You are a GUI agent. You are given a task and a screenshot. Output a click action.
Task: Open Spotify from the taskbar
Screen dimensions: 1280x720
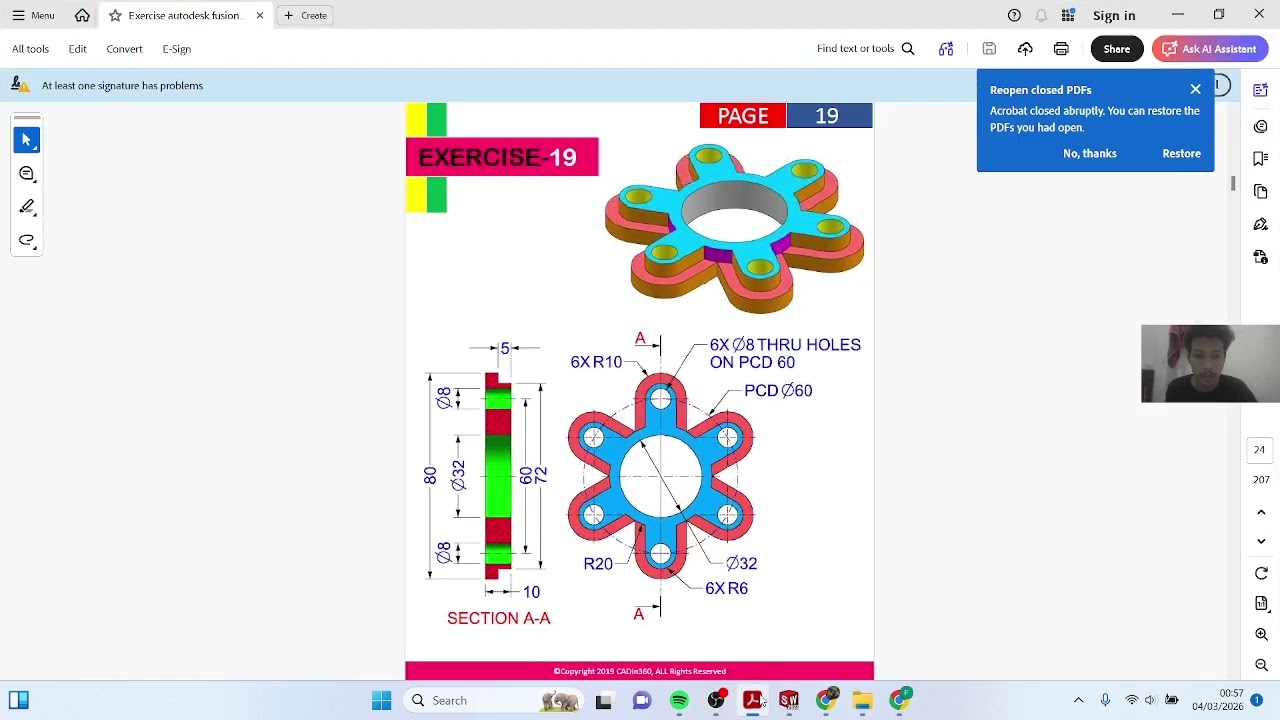coord(679,700)
